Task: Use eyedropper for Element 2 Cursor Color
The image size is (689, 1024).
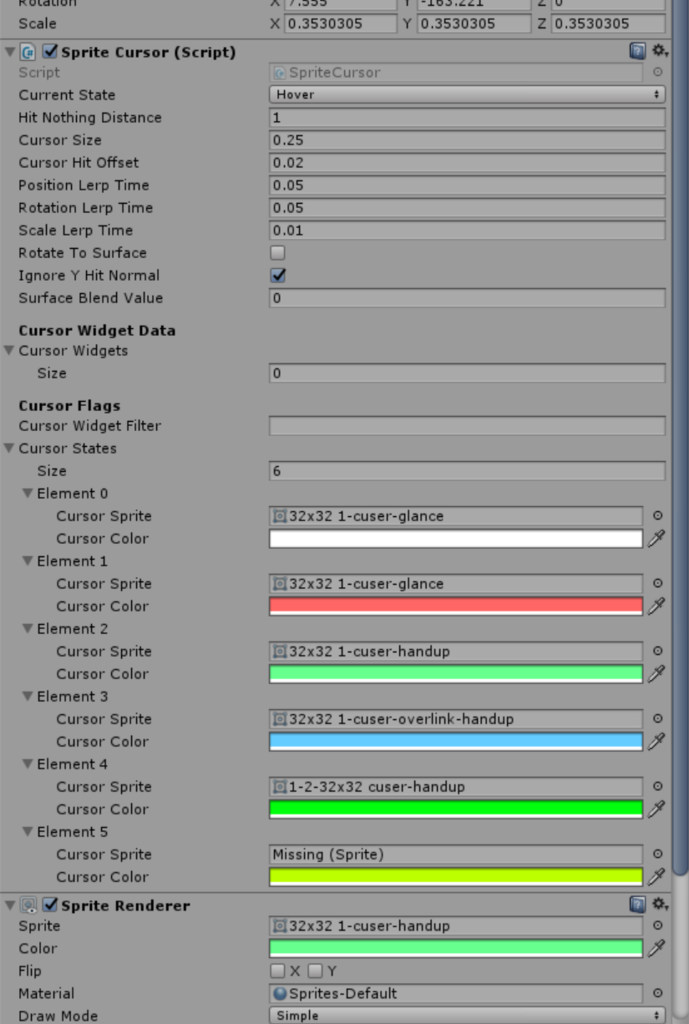Action: (656, 673)
